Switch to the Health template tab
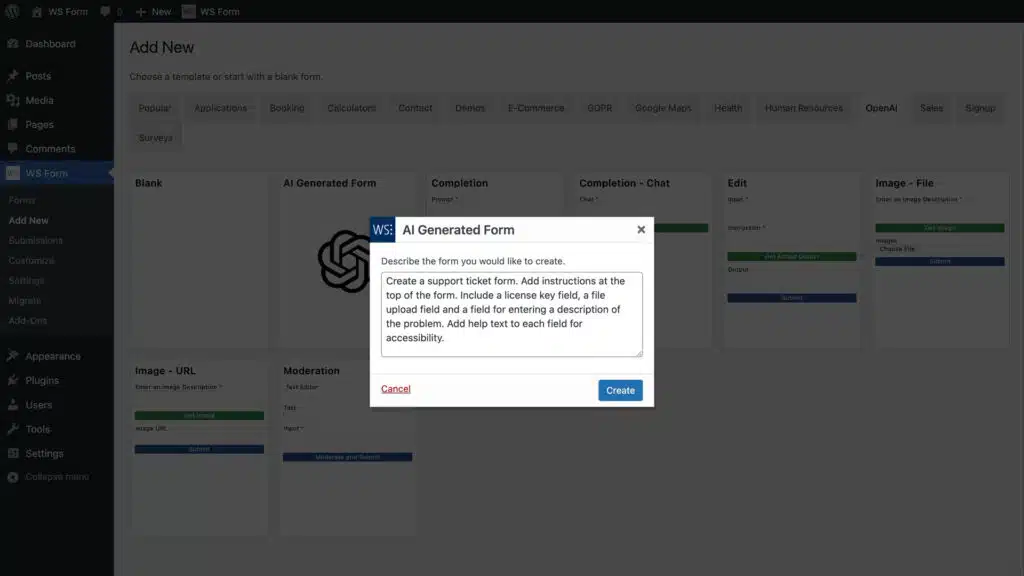Screen dimensions: 1024x576 click(x=728, y=108)
